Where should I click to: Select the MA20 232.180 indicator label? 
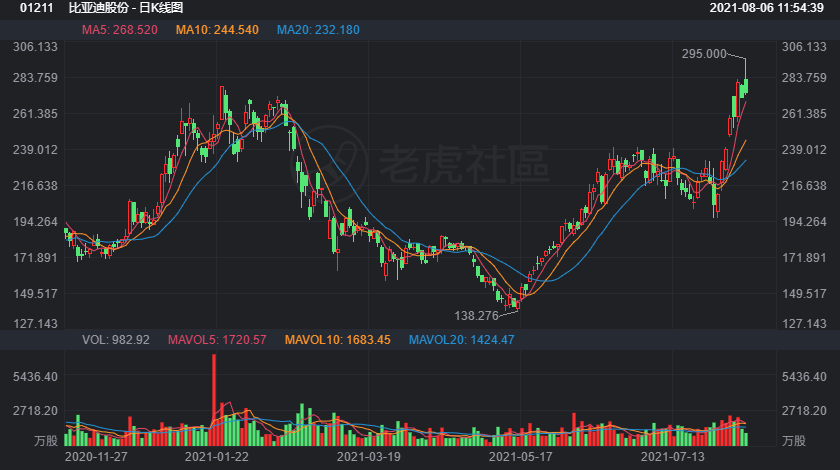318,30
